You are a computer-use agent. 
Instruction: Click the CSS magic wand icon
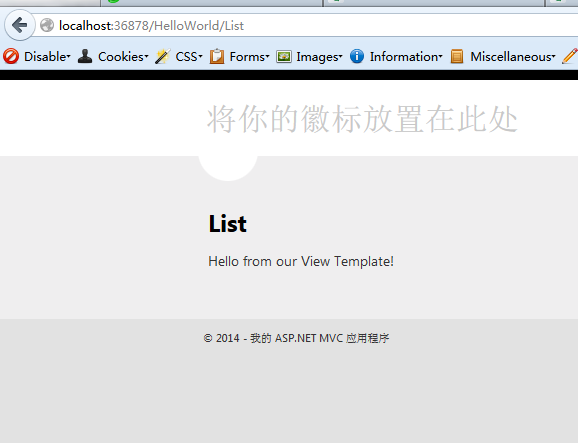[163, 56]
